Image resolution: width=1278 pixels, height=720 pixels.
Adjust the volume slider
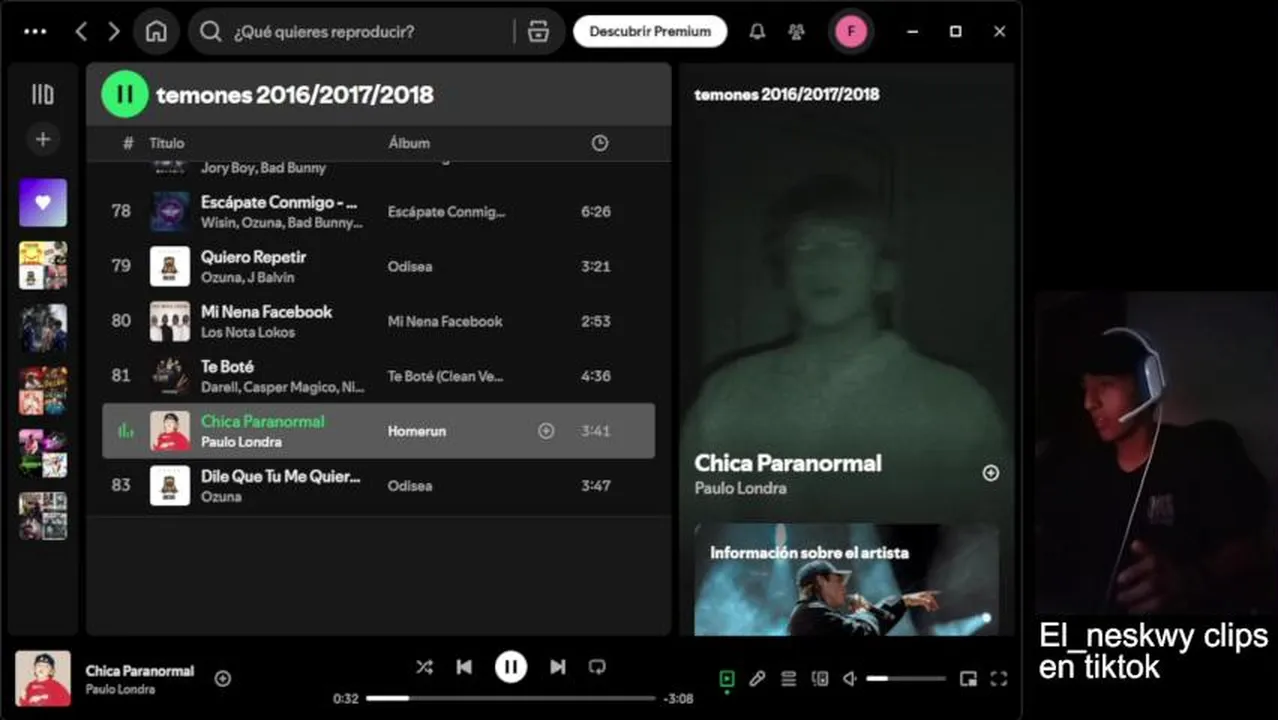click(x=906, y=679)
